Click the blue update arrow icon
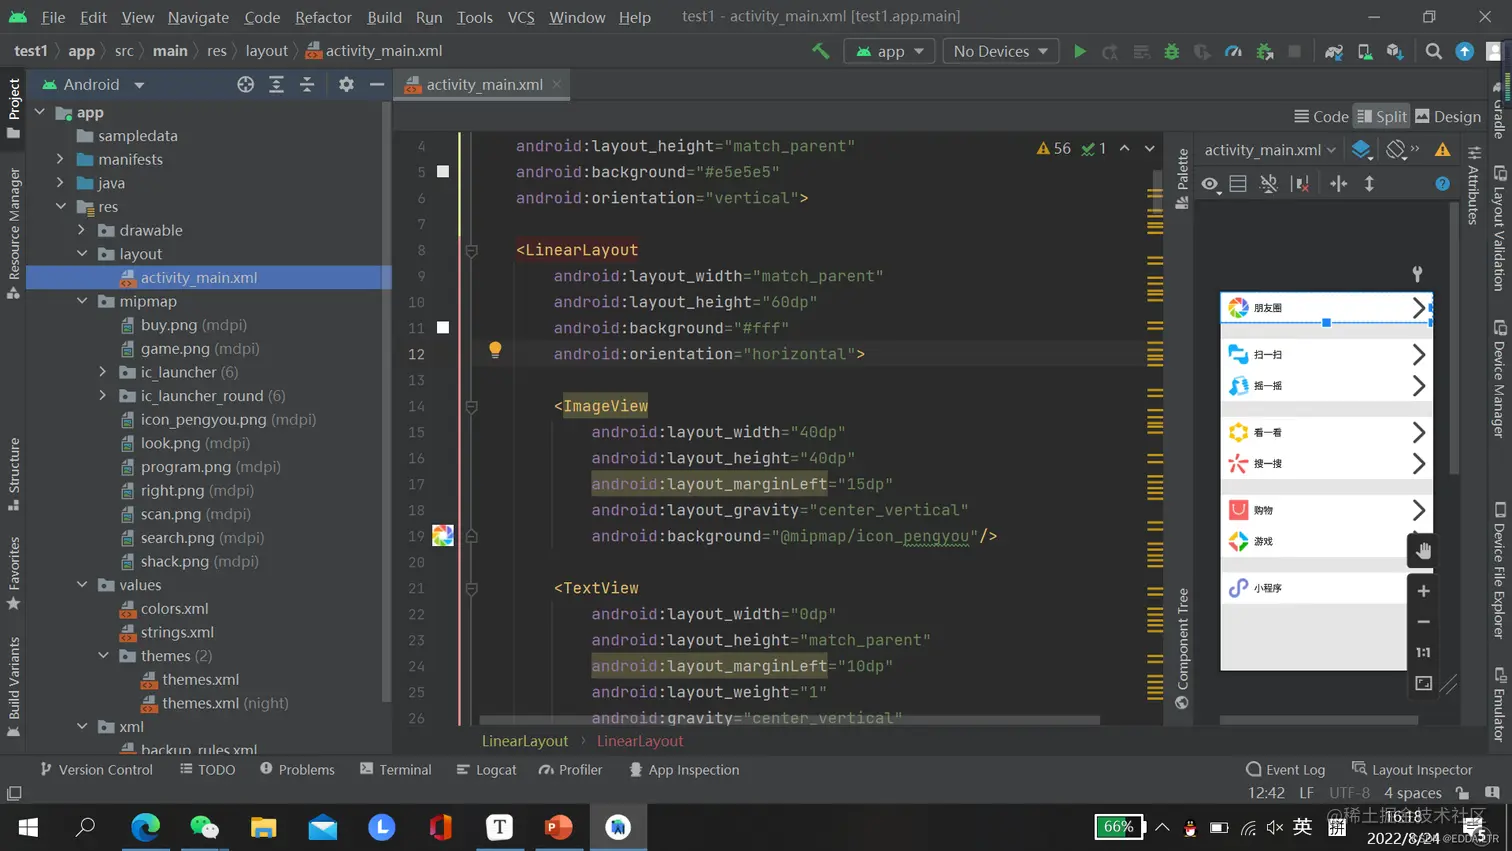The height and width of the screenshot is (851, 1512). click(x=1464, y=51)
